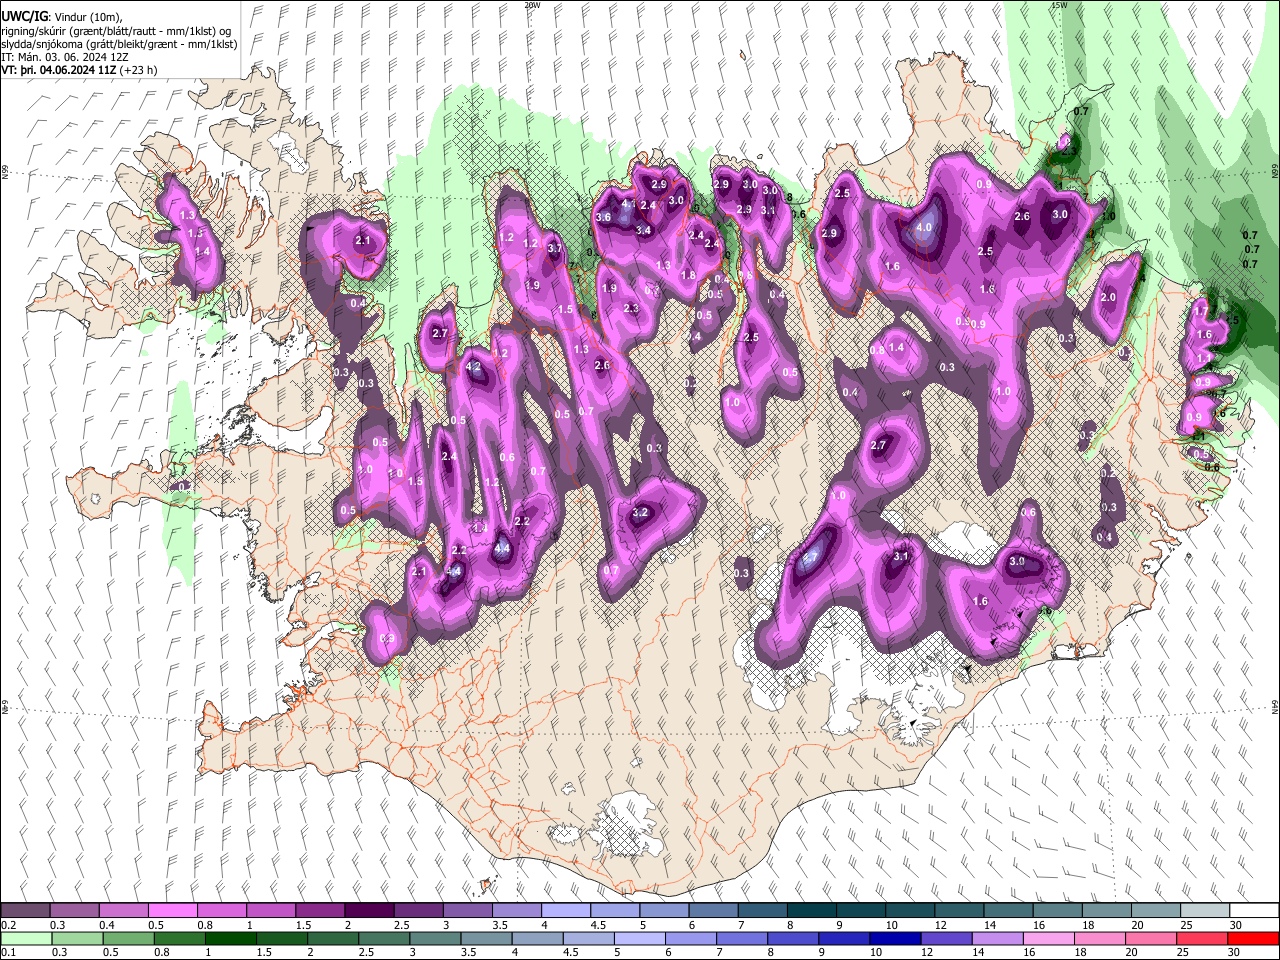Pick the darkest purple swatch above 2 in snow legend
1280x960 pixels.
pyautogui.click(x=369, y=911)
